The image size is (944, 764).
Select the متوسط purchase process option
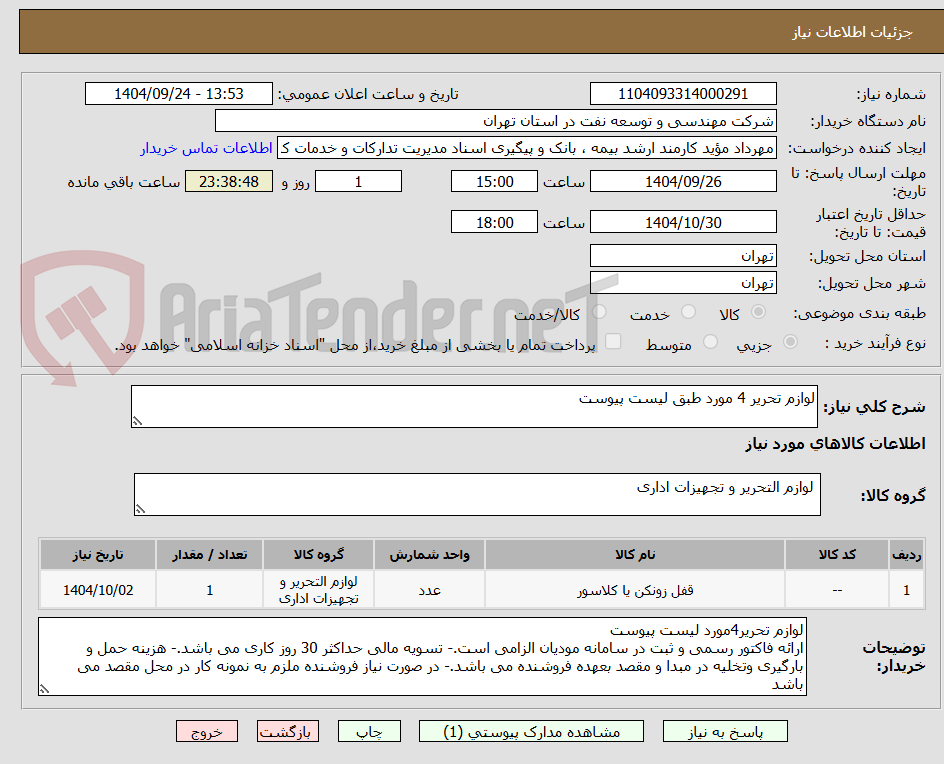[710, 341]
